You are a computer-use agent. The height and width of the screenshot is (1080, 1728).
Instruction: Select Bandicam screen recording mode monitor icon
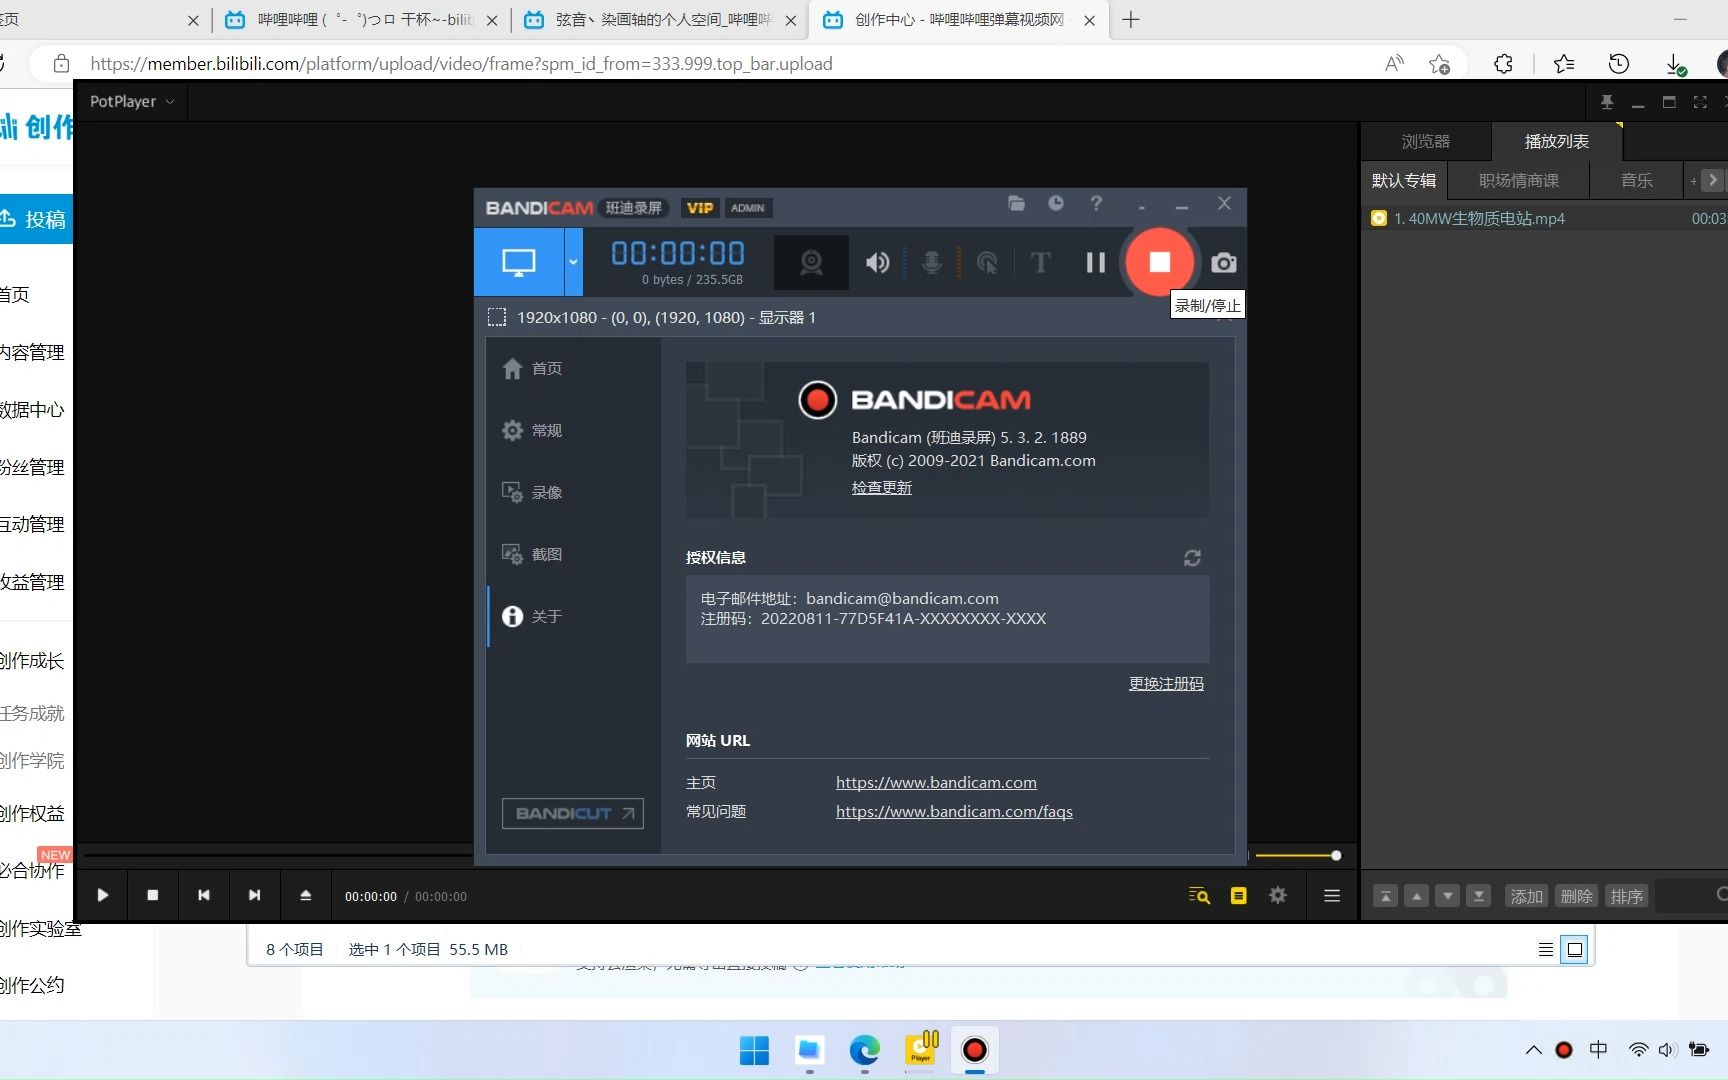(x=518, y=262)
